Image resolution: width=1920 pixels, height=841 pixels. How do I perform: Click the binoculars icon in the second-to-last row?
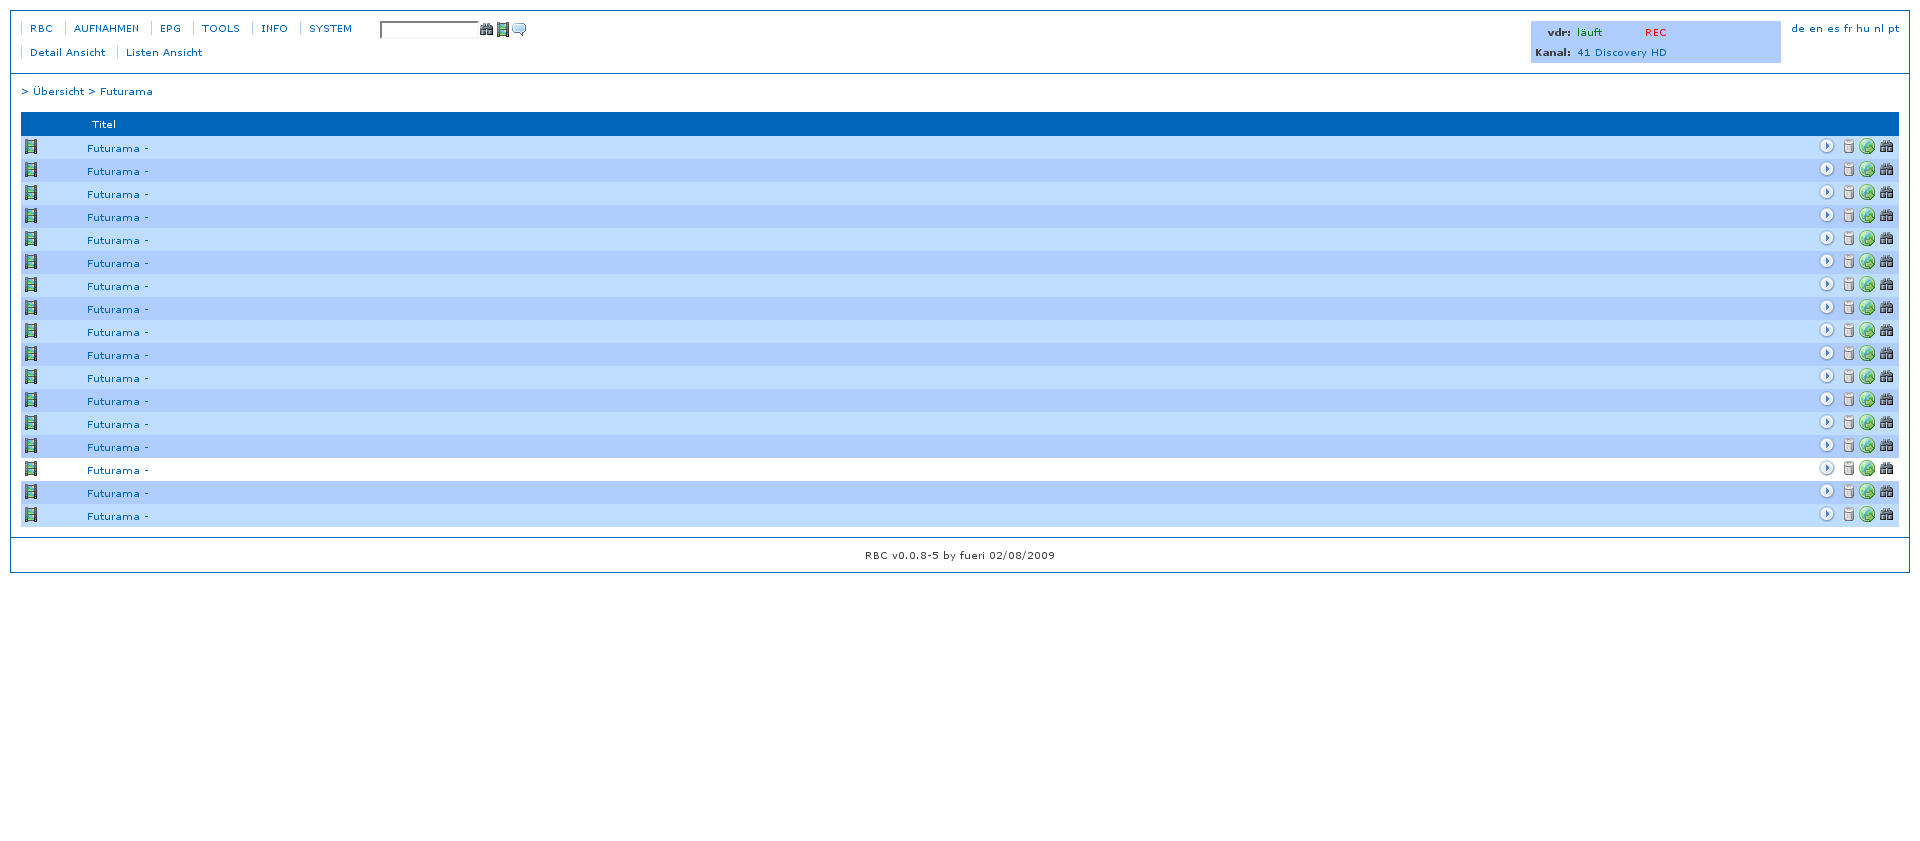(1887, 491)
